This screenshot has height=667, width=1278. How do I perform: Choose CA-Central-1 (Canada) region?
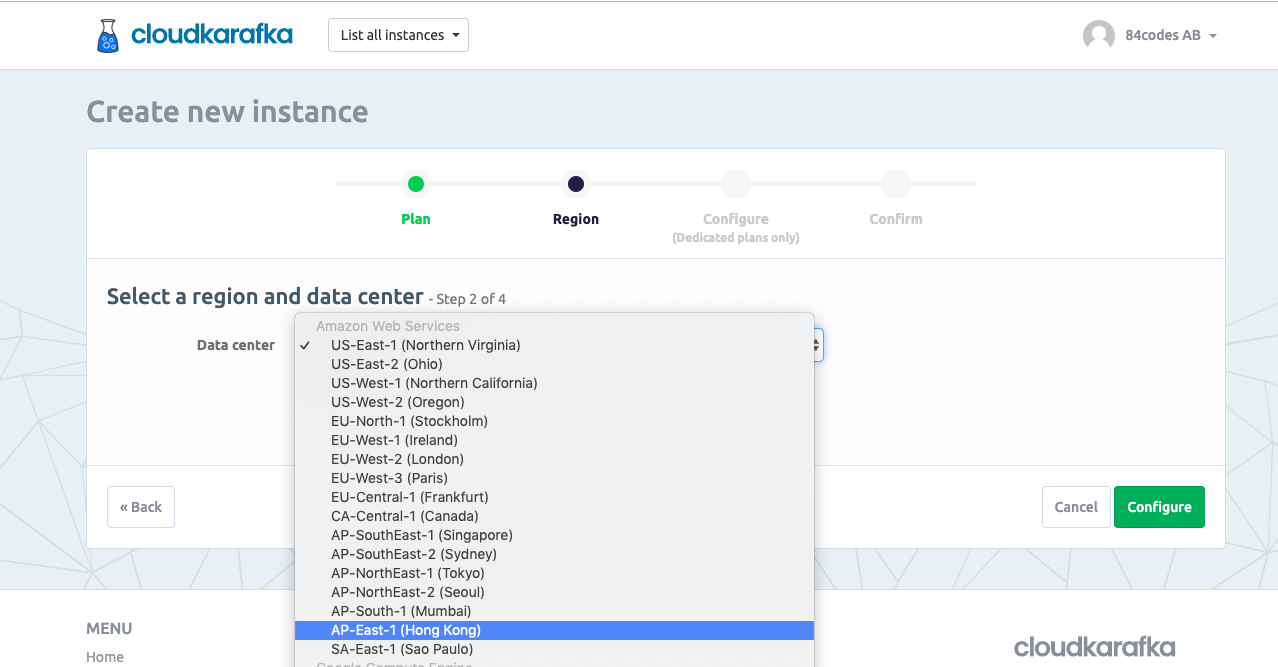[x=555, y=516]
